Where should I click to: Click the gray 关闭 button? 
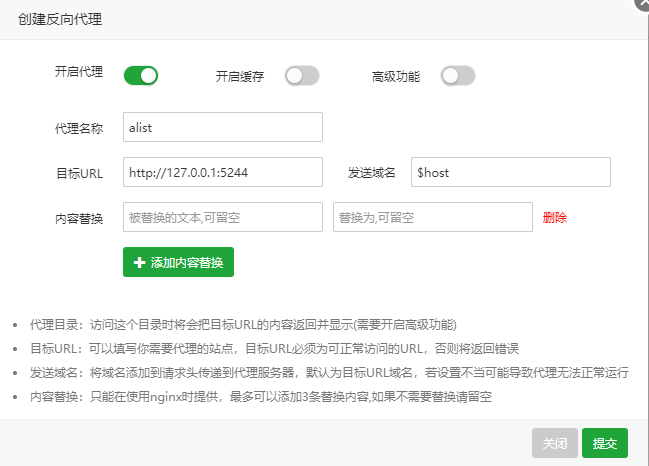555,443
